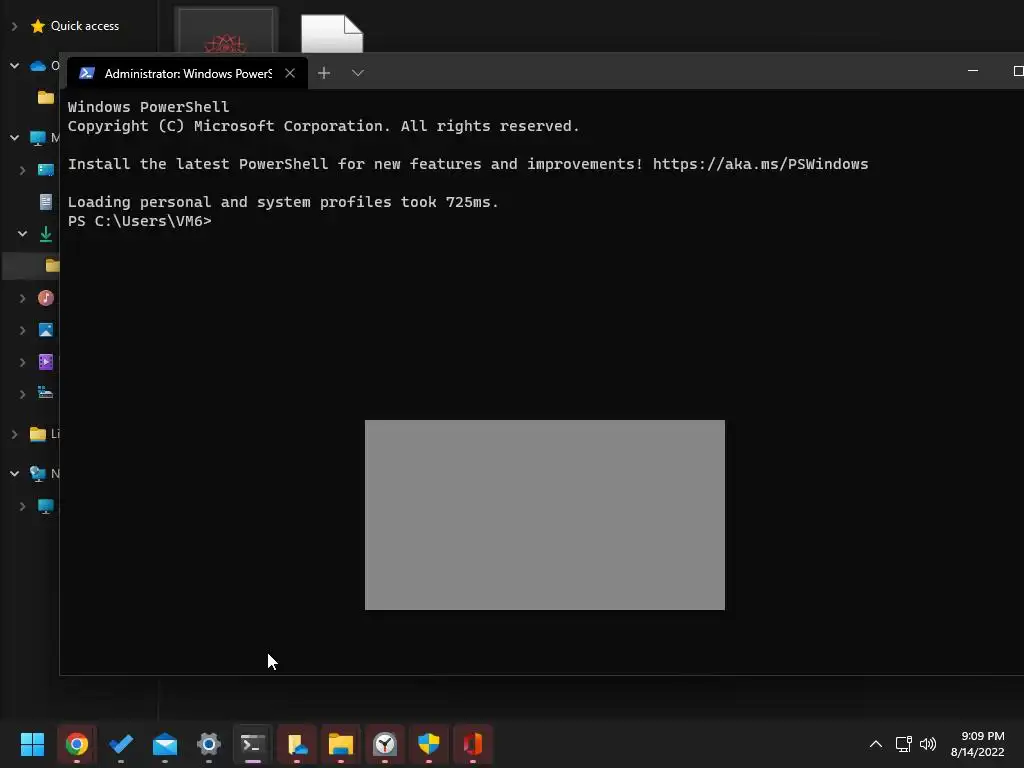The image size is (1024, 768).
Task: Select the Pictures icon in Explorer sidebar
Action: (x=46, y=330)
